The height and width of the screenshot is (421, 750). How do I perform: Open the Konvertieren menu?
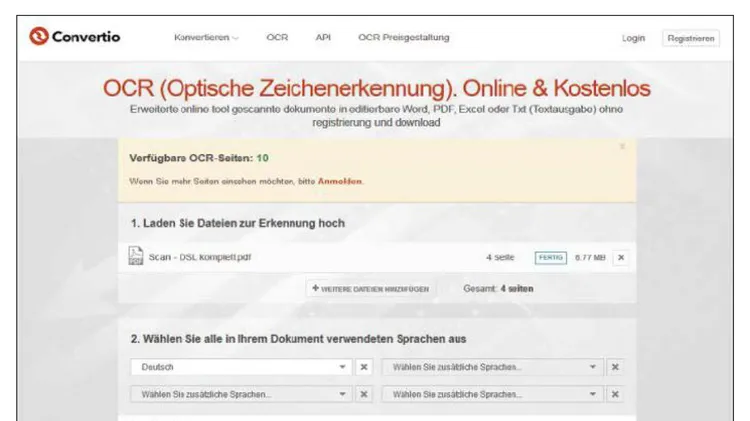pyautogui.click(x=206, y=37)
